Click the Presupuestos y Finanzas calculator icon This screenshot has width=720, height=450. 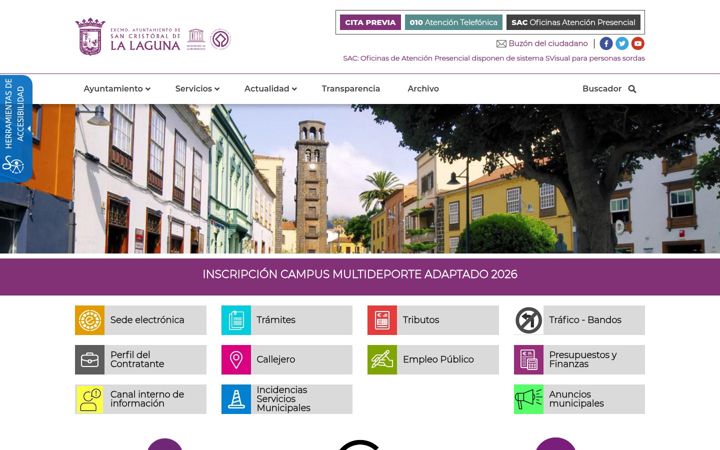529,360
